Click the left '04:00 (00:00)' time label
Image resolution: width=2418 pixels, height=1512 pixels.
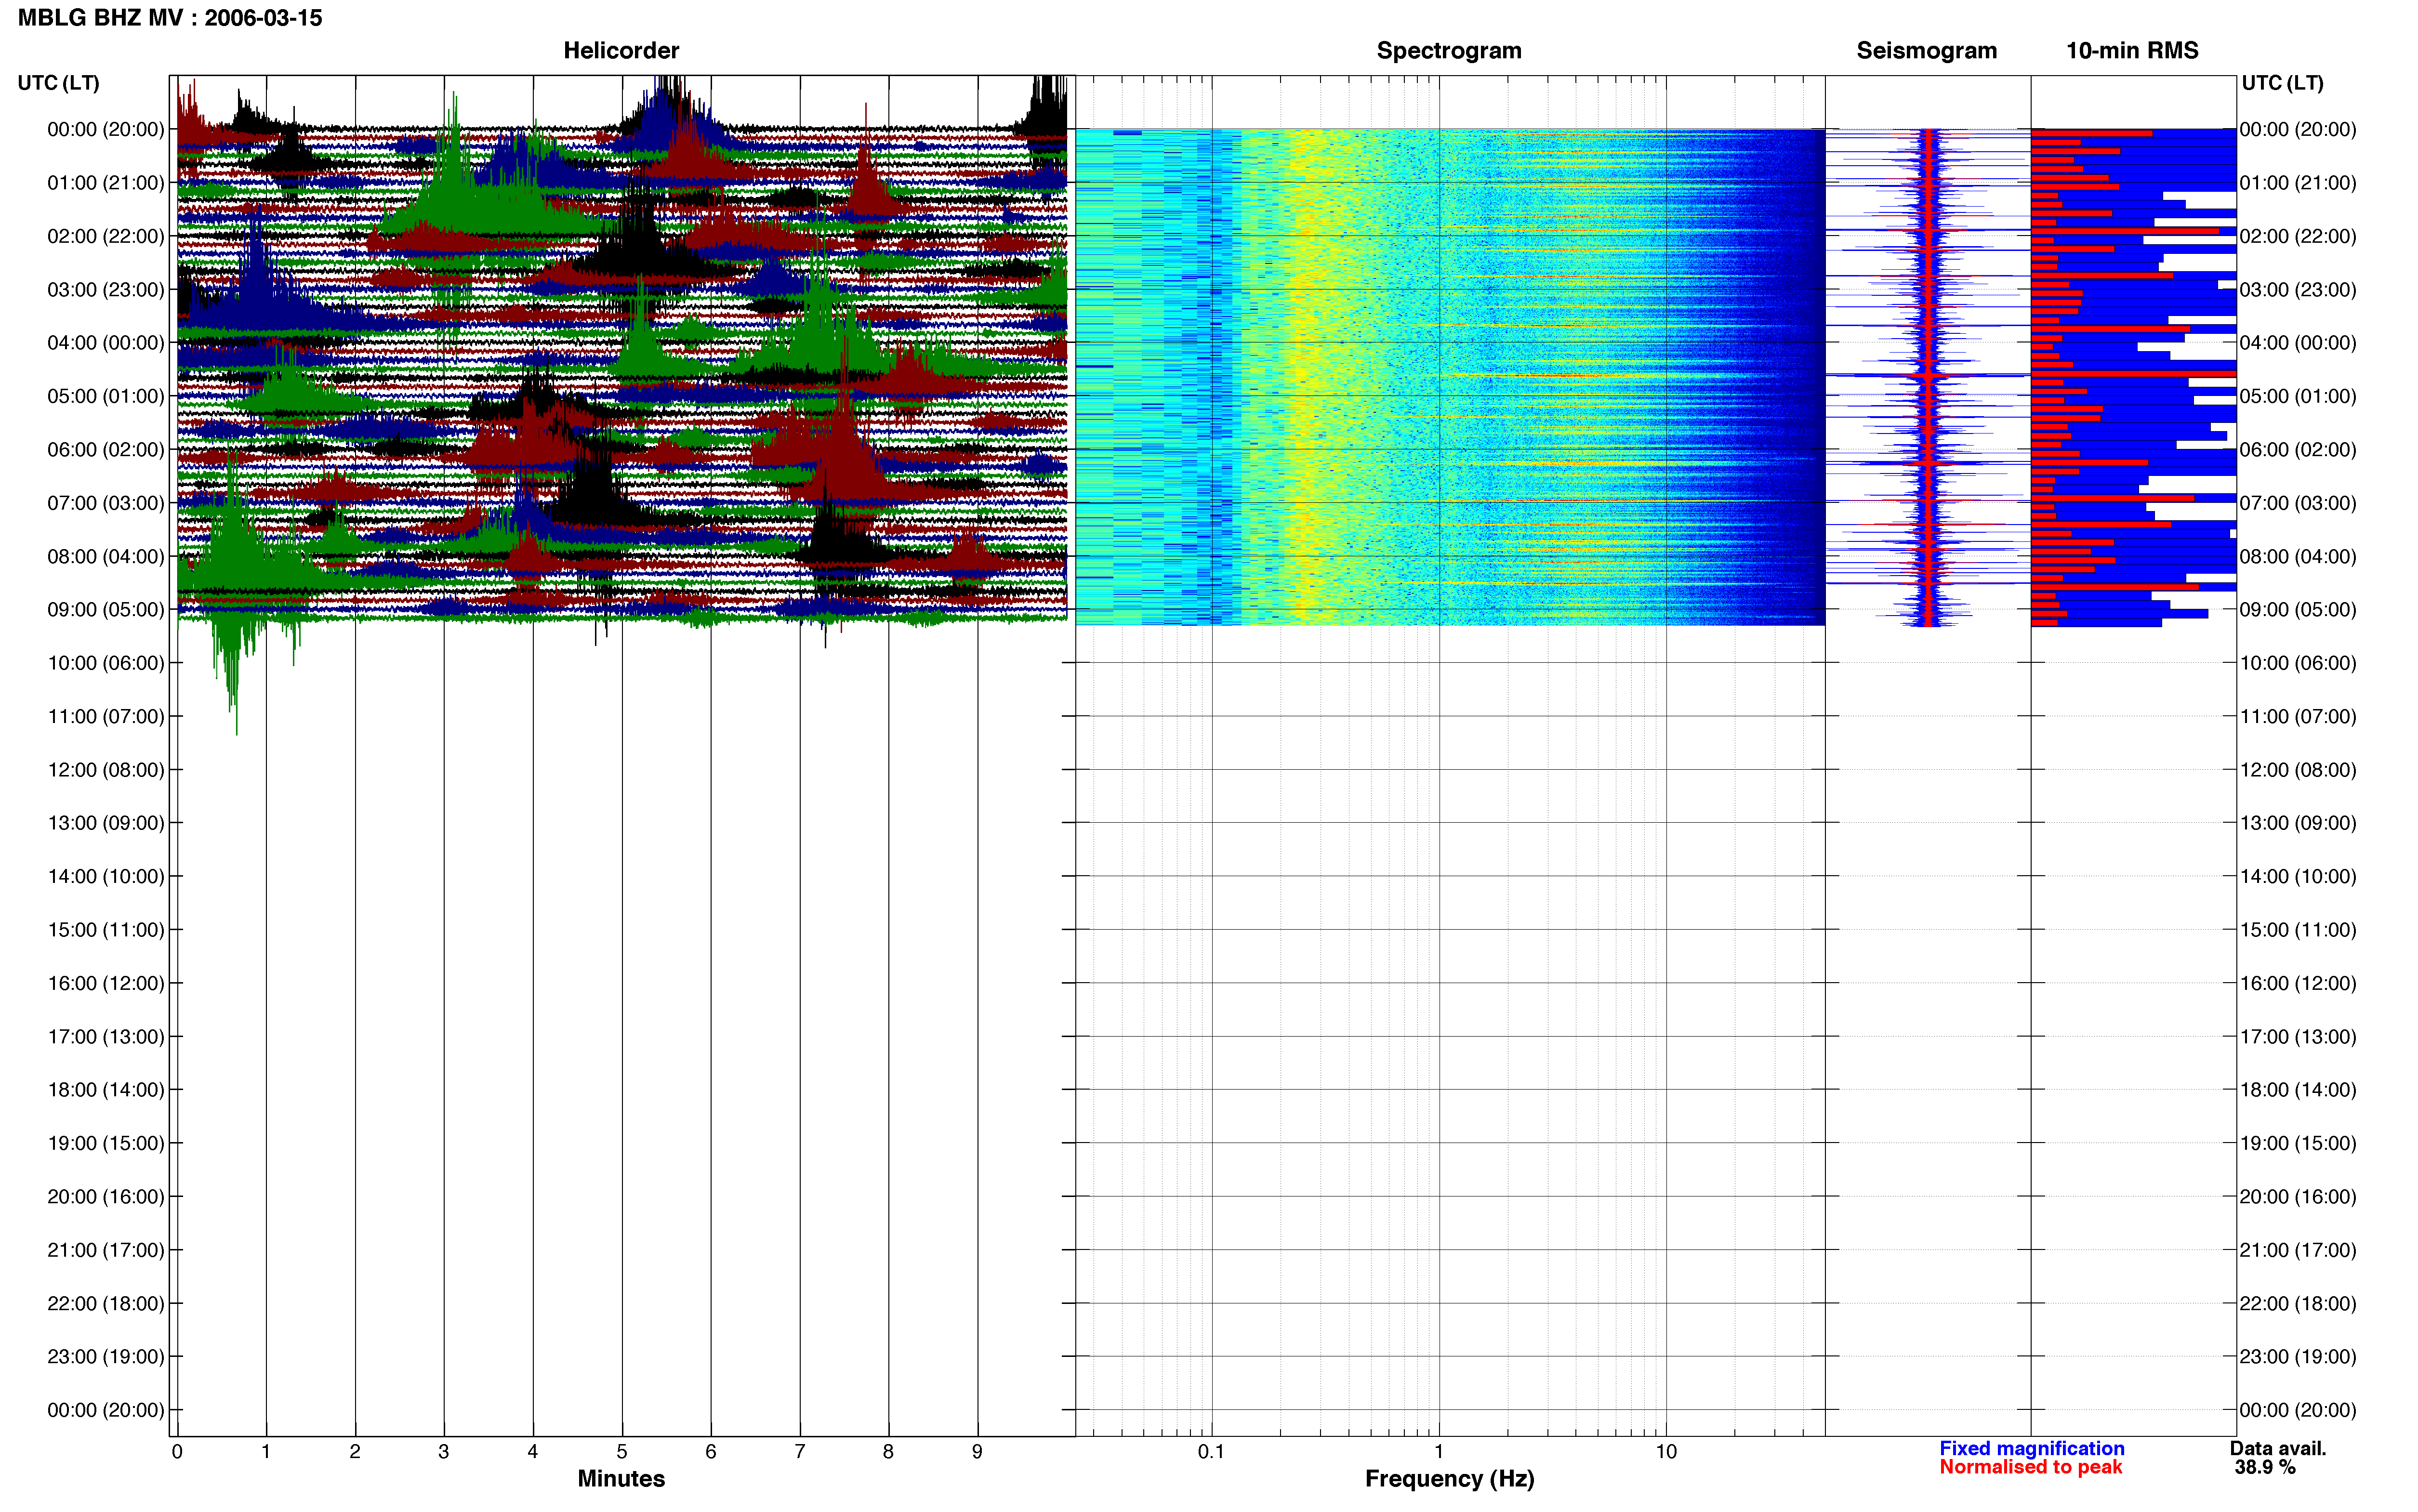(x=106, y=343)
